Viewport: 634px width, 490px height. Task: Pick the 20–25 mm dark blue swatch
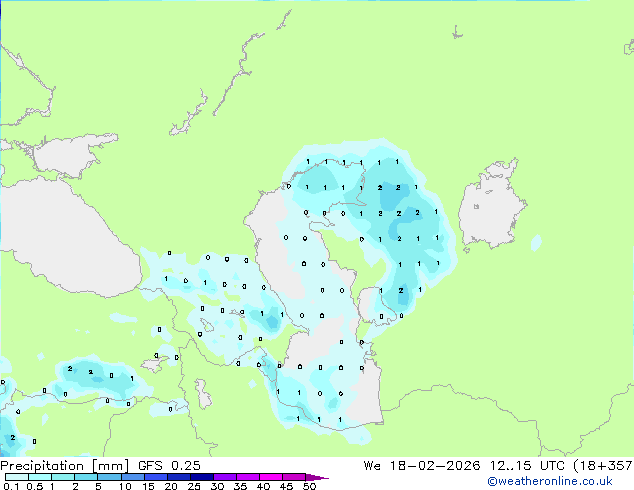pos(179,477)
